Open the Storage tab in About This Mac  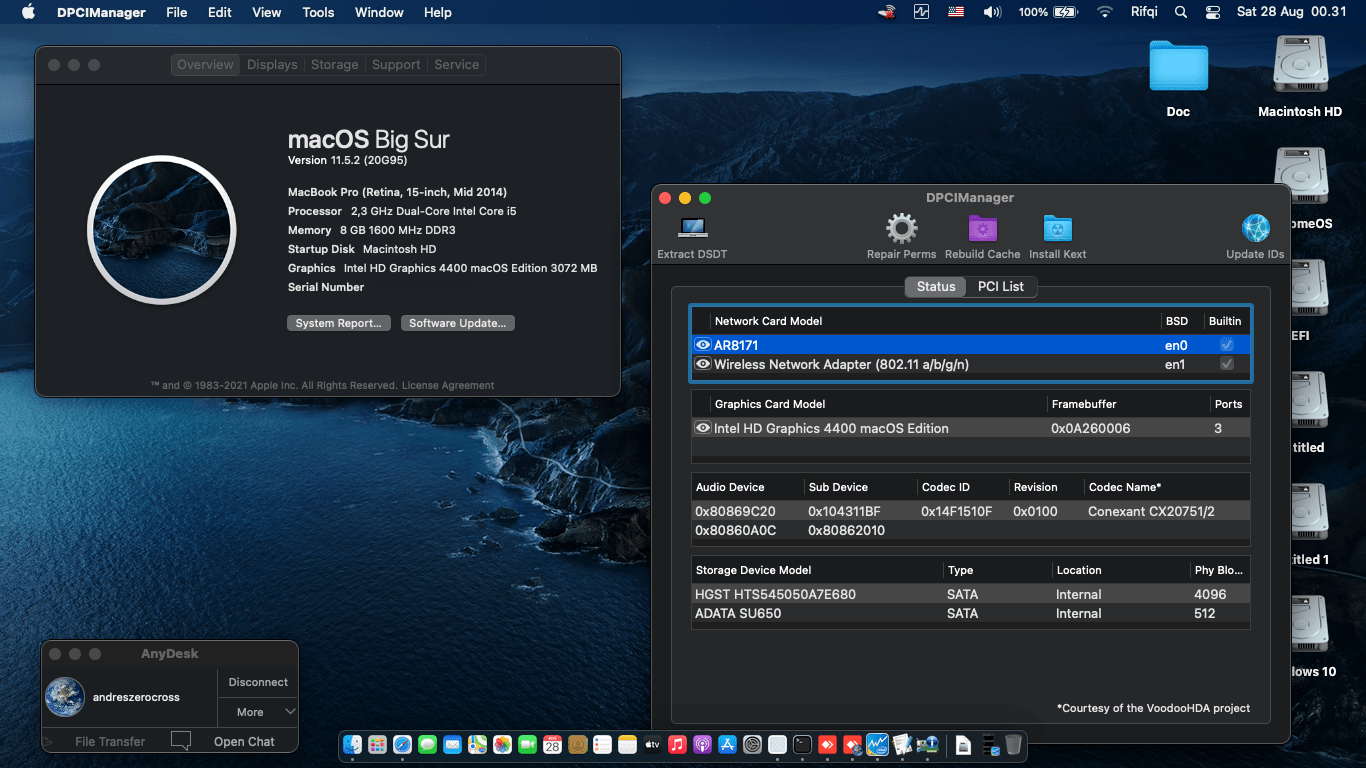pos(334,64)
